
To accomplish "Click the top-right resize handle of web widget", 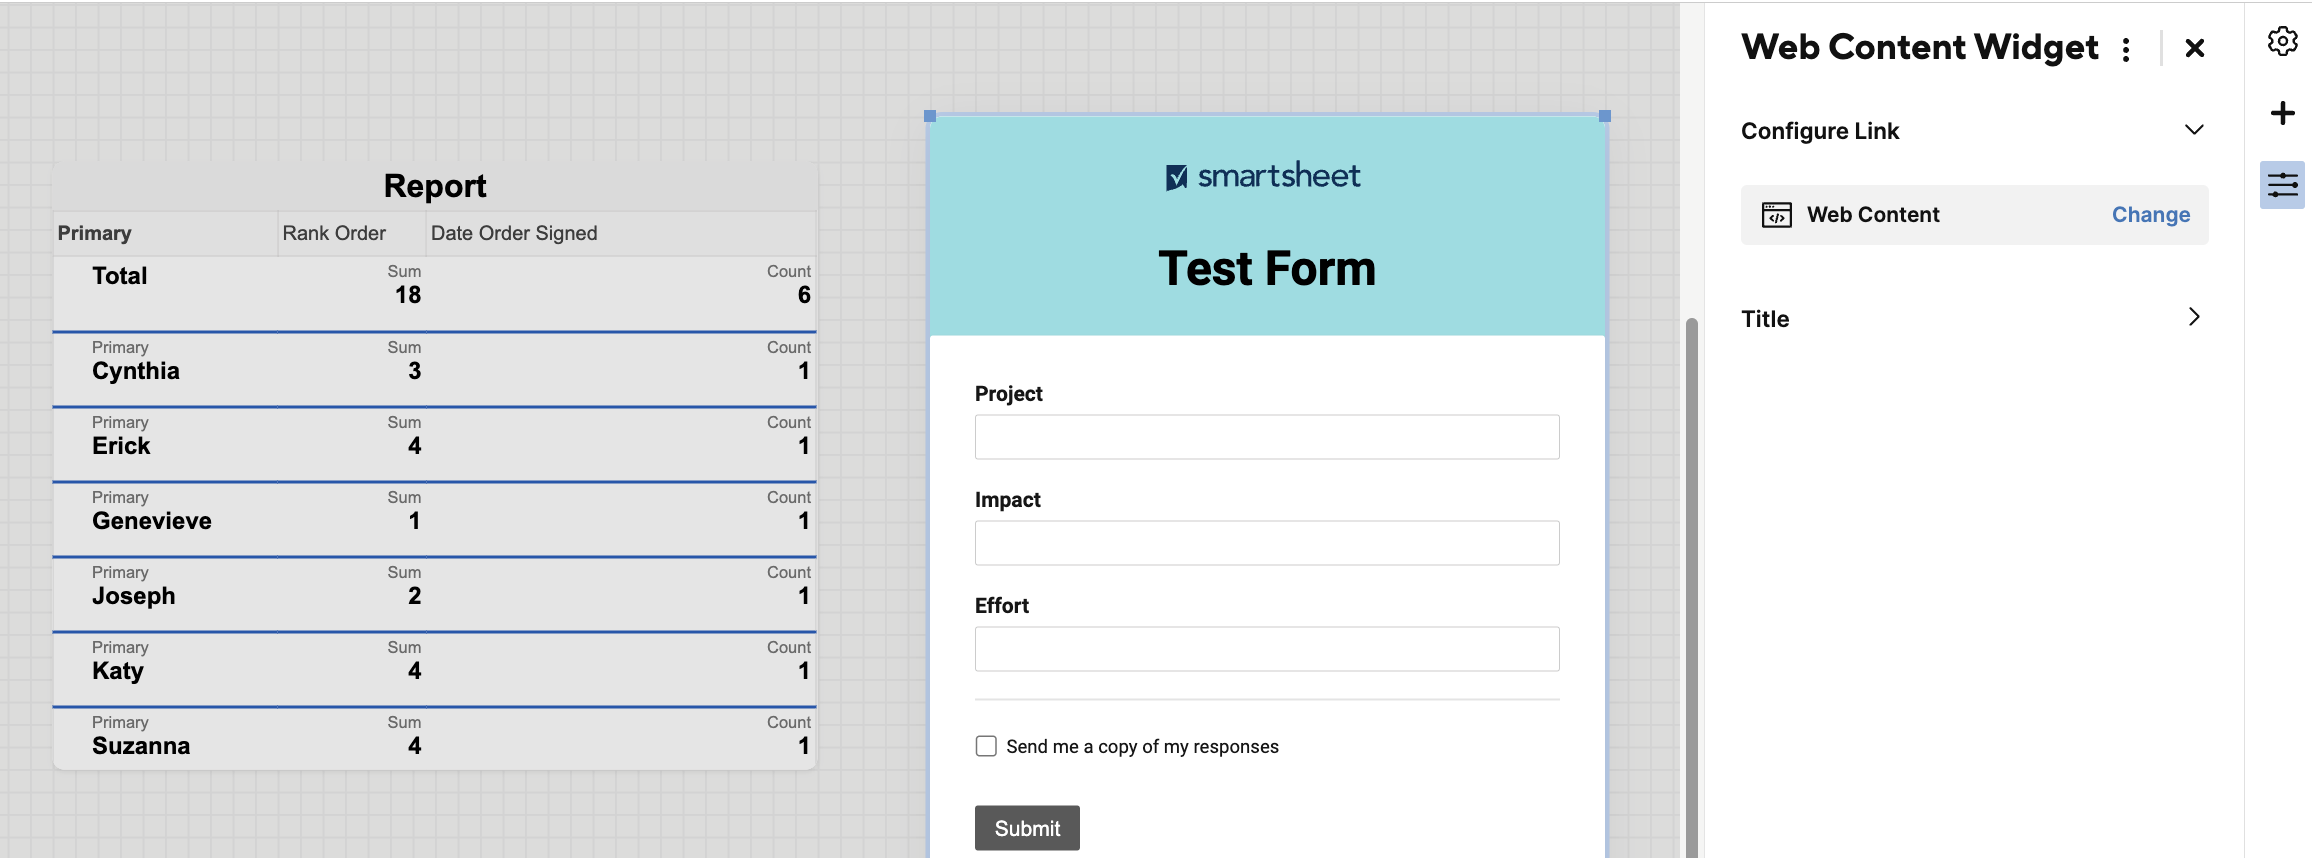I will point(1605,116).
